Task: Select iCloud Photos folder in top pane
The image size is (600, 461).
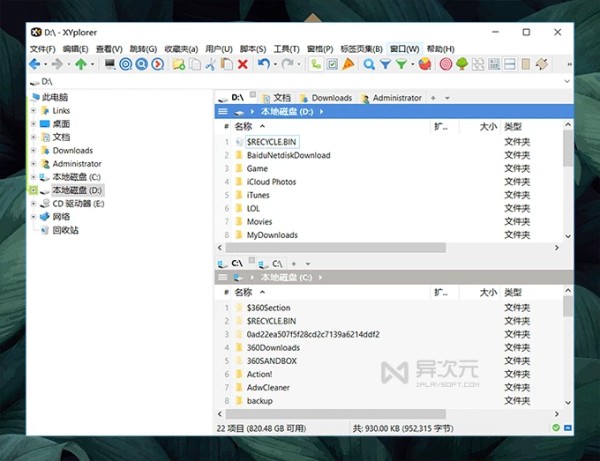Action: pyautogui.click(x=271, y=182)
